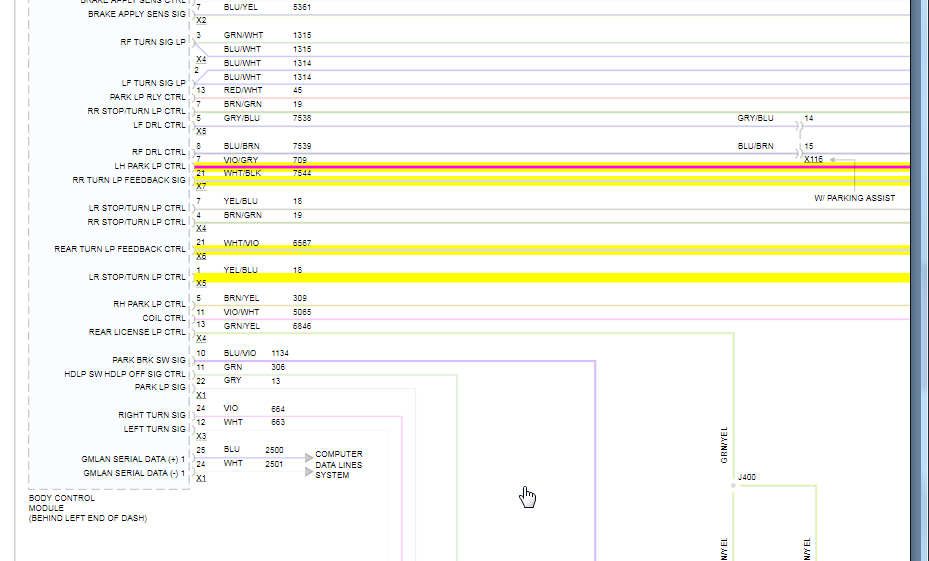
Task: Click the BLU/BRN pin 15 connector symbol
Action: pyautogui.click(x=799, y=153)
